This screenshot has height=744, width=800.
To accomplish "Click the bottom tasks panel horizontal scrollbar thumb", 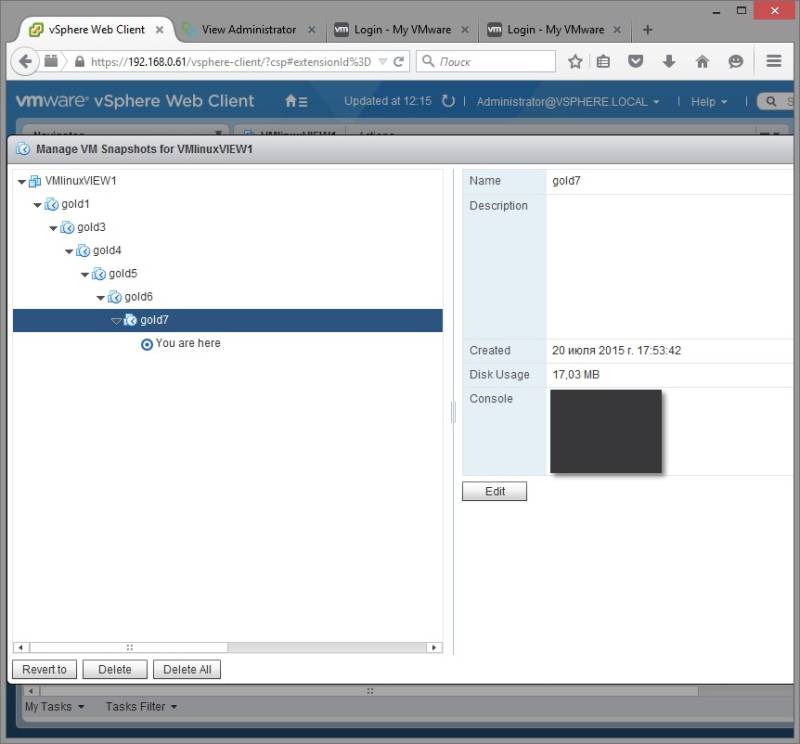I will point(369,691).
